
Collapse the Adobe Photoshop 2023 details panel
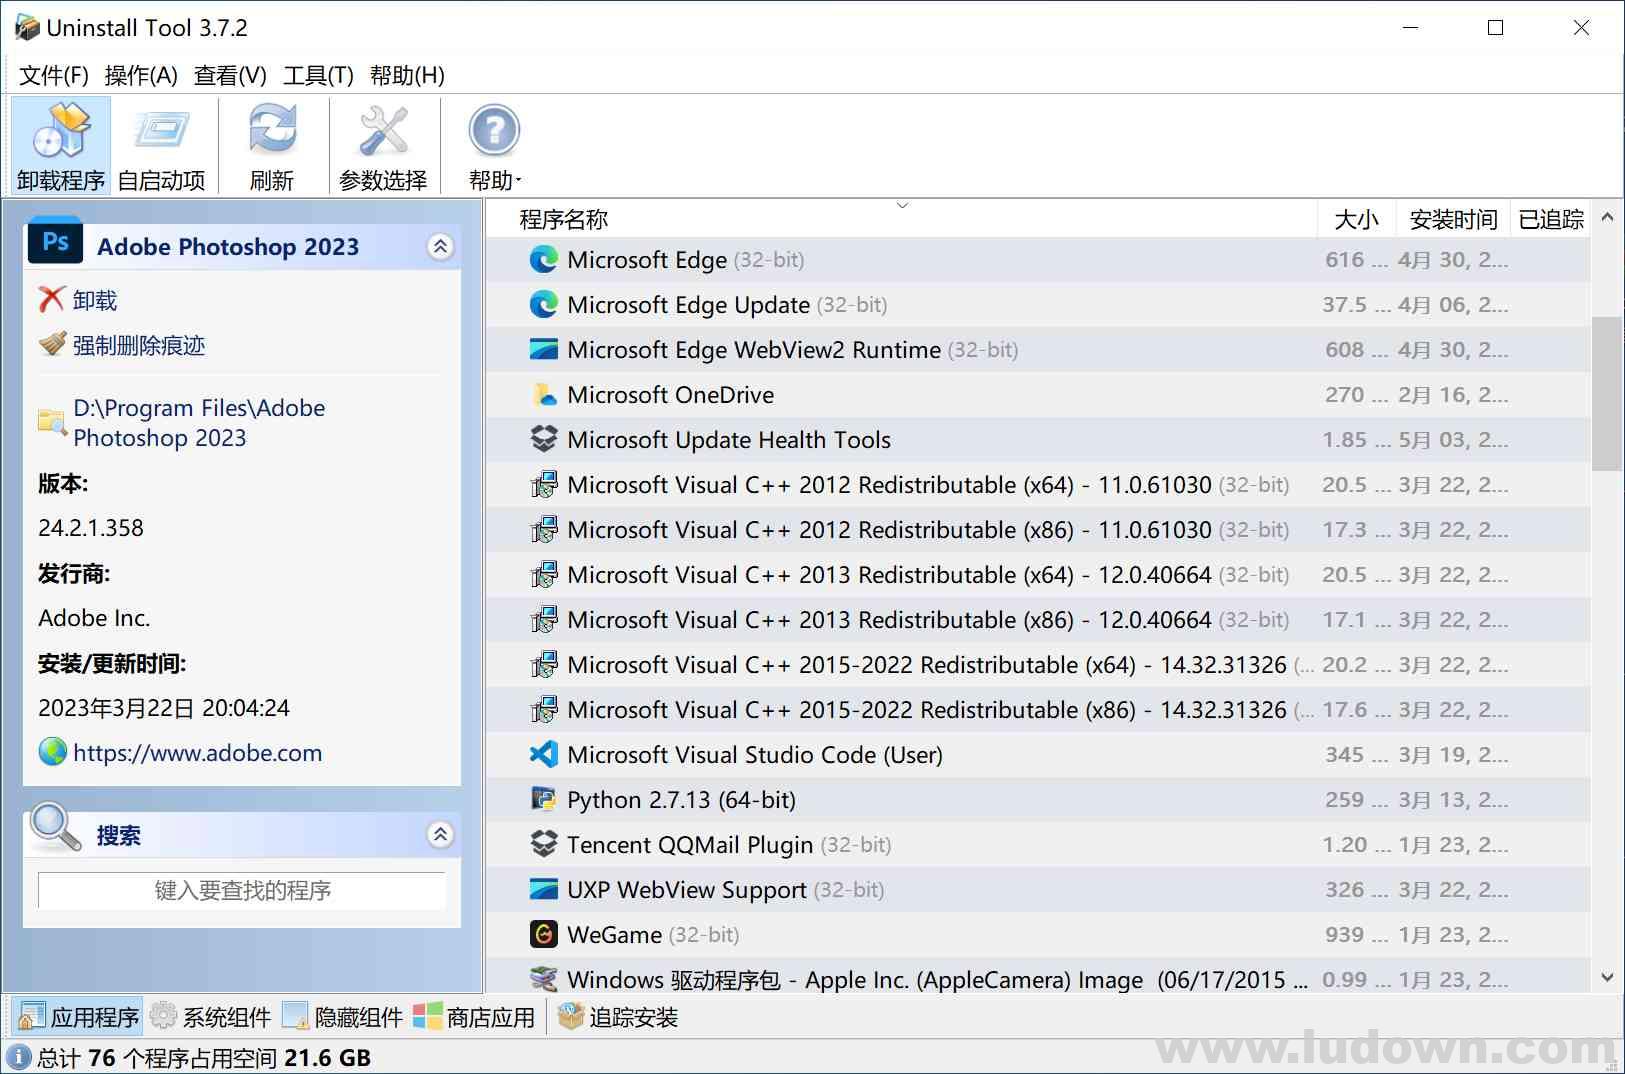click(441, 247)
